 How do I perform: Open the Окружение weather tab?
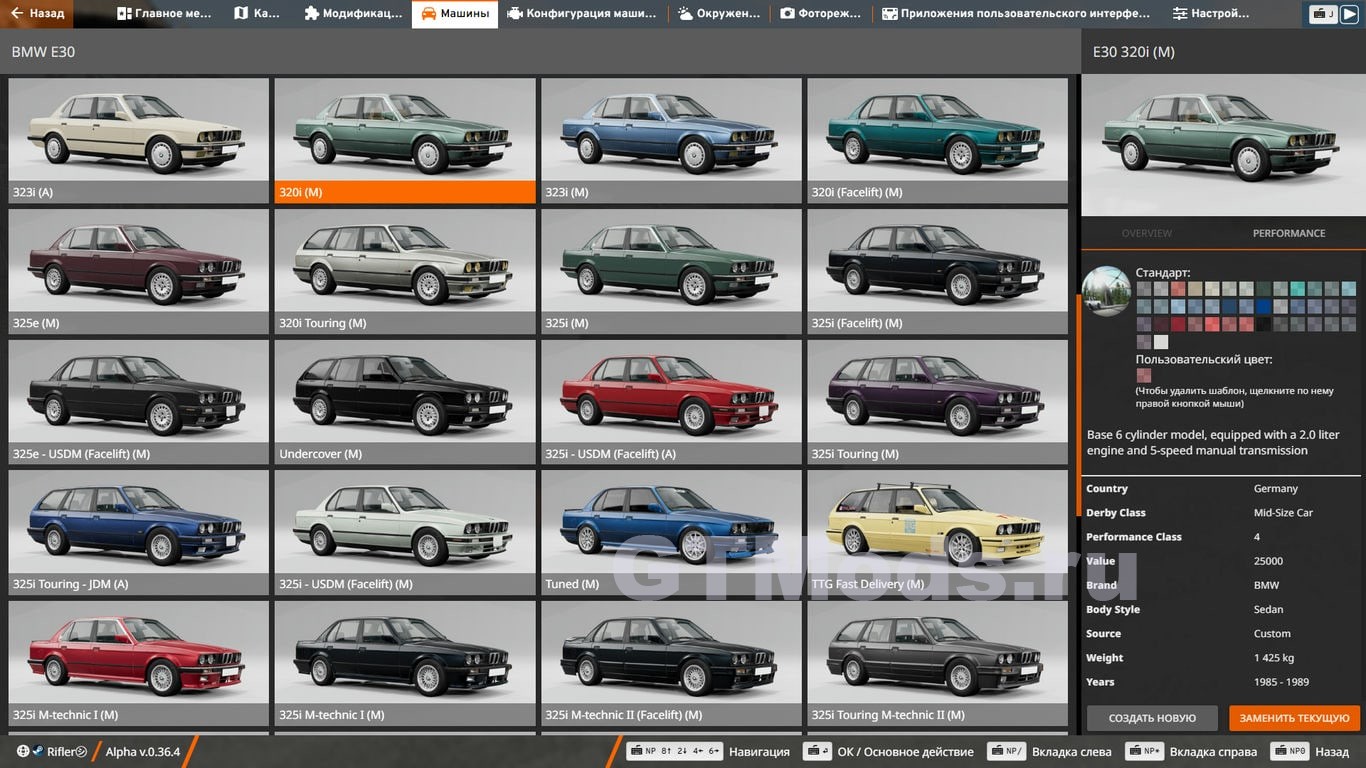pos(717,14)
